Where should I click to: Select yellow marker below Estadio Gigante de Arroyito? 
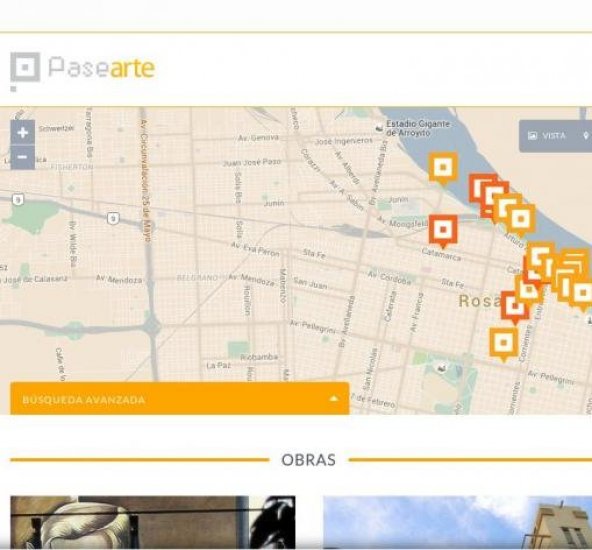pos(443,169)
